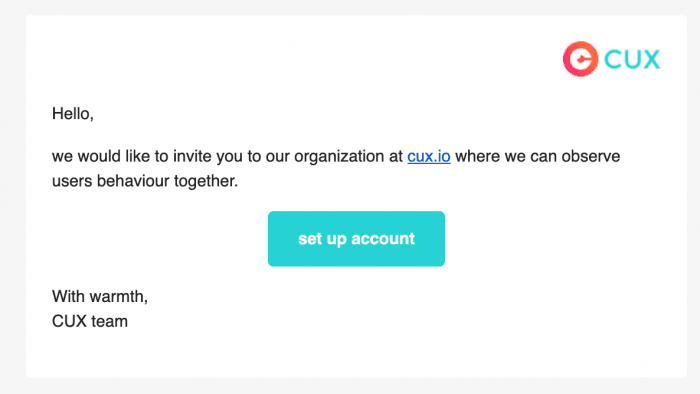This screenshot has height=394, width=700.
Task: Click the letter C in the teal CUX wordmark
Action: point(612,59)
